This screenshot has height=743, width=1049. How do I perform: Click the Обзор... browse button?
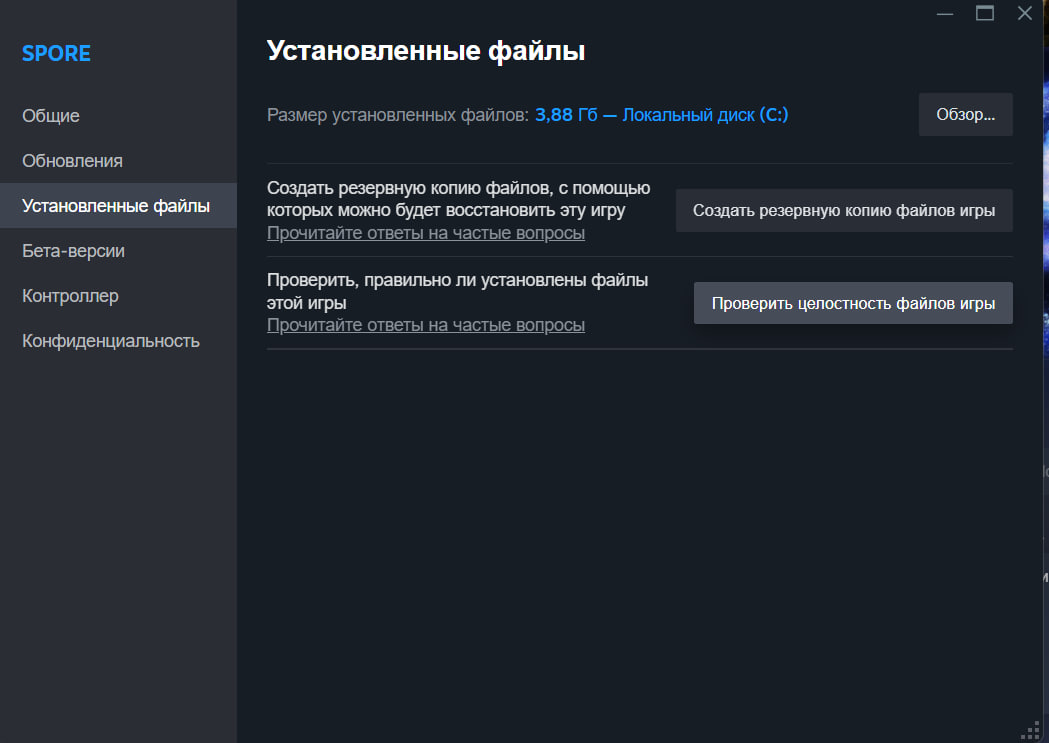(965, 114)
